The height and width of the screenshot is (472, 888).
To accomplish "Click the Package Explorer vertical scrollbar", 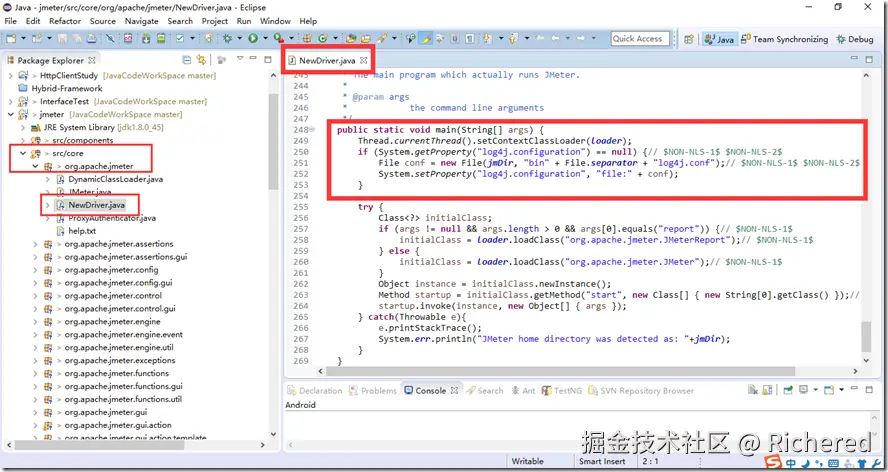I will (x=274, y=142).
